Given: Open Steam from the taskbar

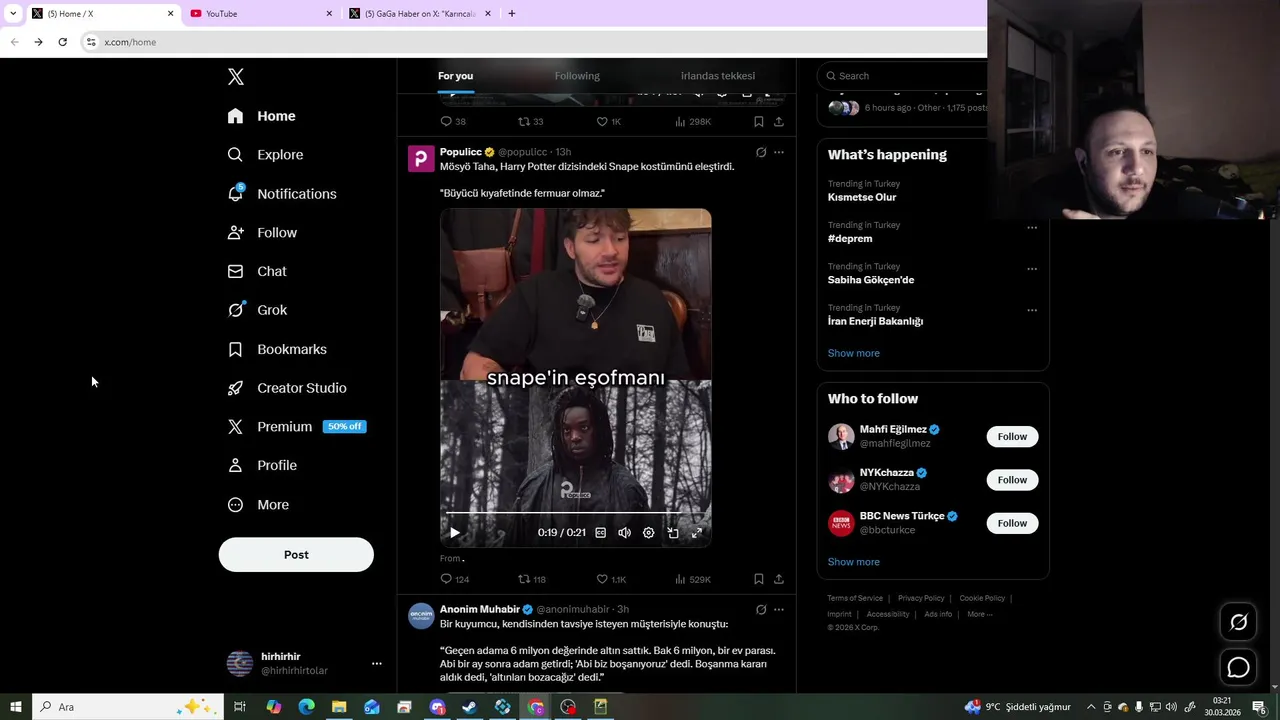Looking at the screenshot, I should point(469,707).
